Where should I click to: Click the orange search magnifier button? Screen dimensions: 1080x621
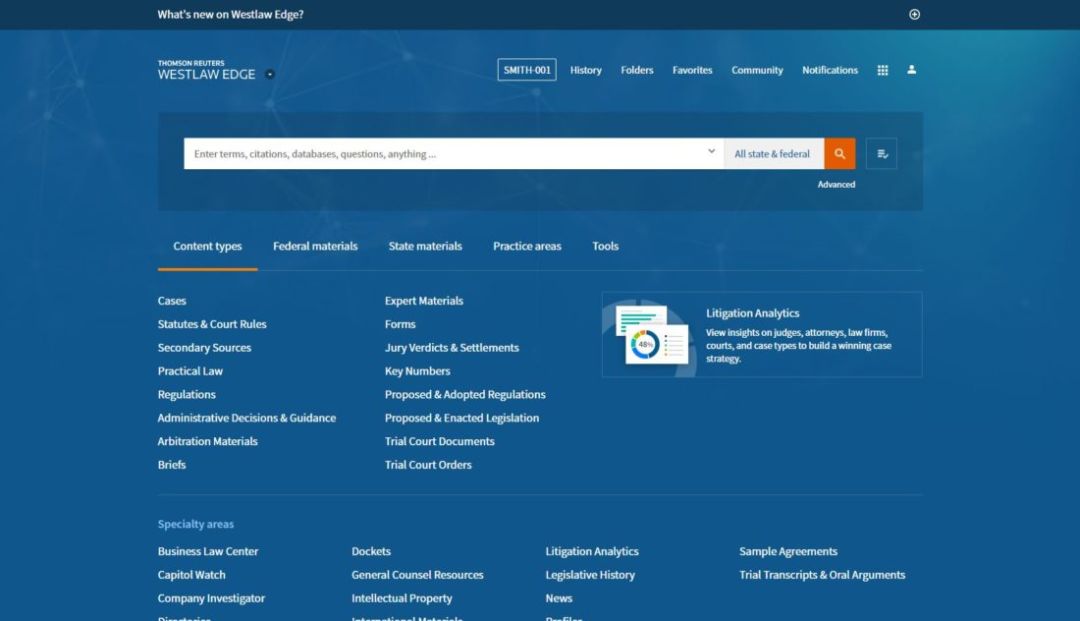coord(840,154)
